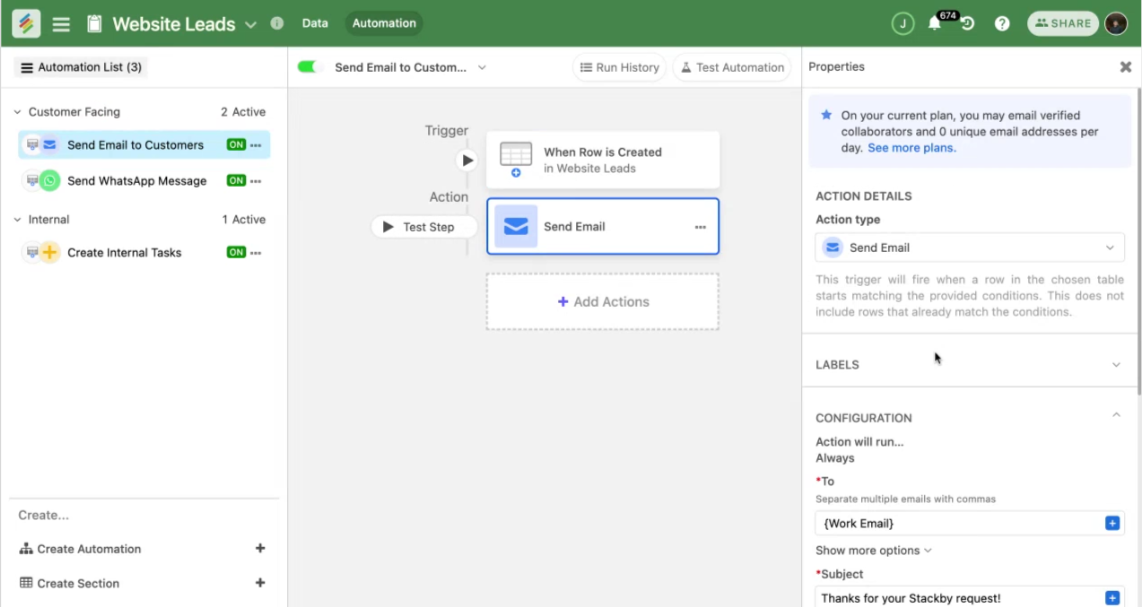
Task: Open the hamburger main menu
Action: [x=61, y=24]
